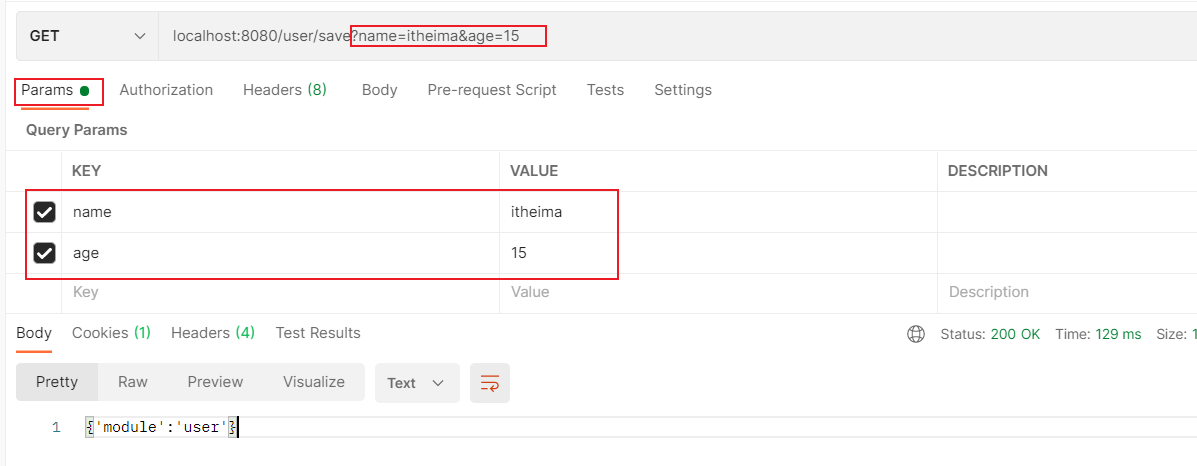The width and height of the screenshot is (1197, 466).
Task: Switch to the Authorization tab
Action: coord(166,90)
